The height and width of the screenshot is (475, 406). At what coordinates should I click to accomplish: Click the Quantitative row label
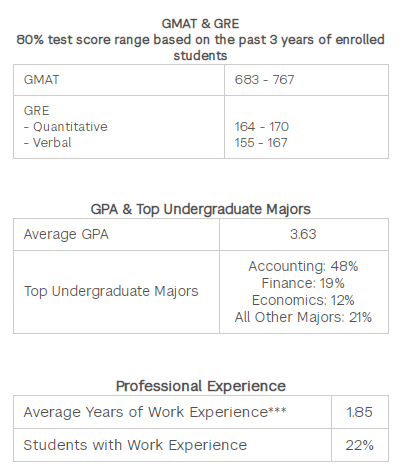[66, 127]
